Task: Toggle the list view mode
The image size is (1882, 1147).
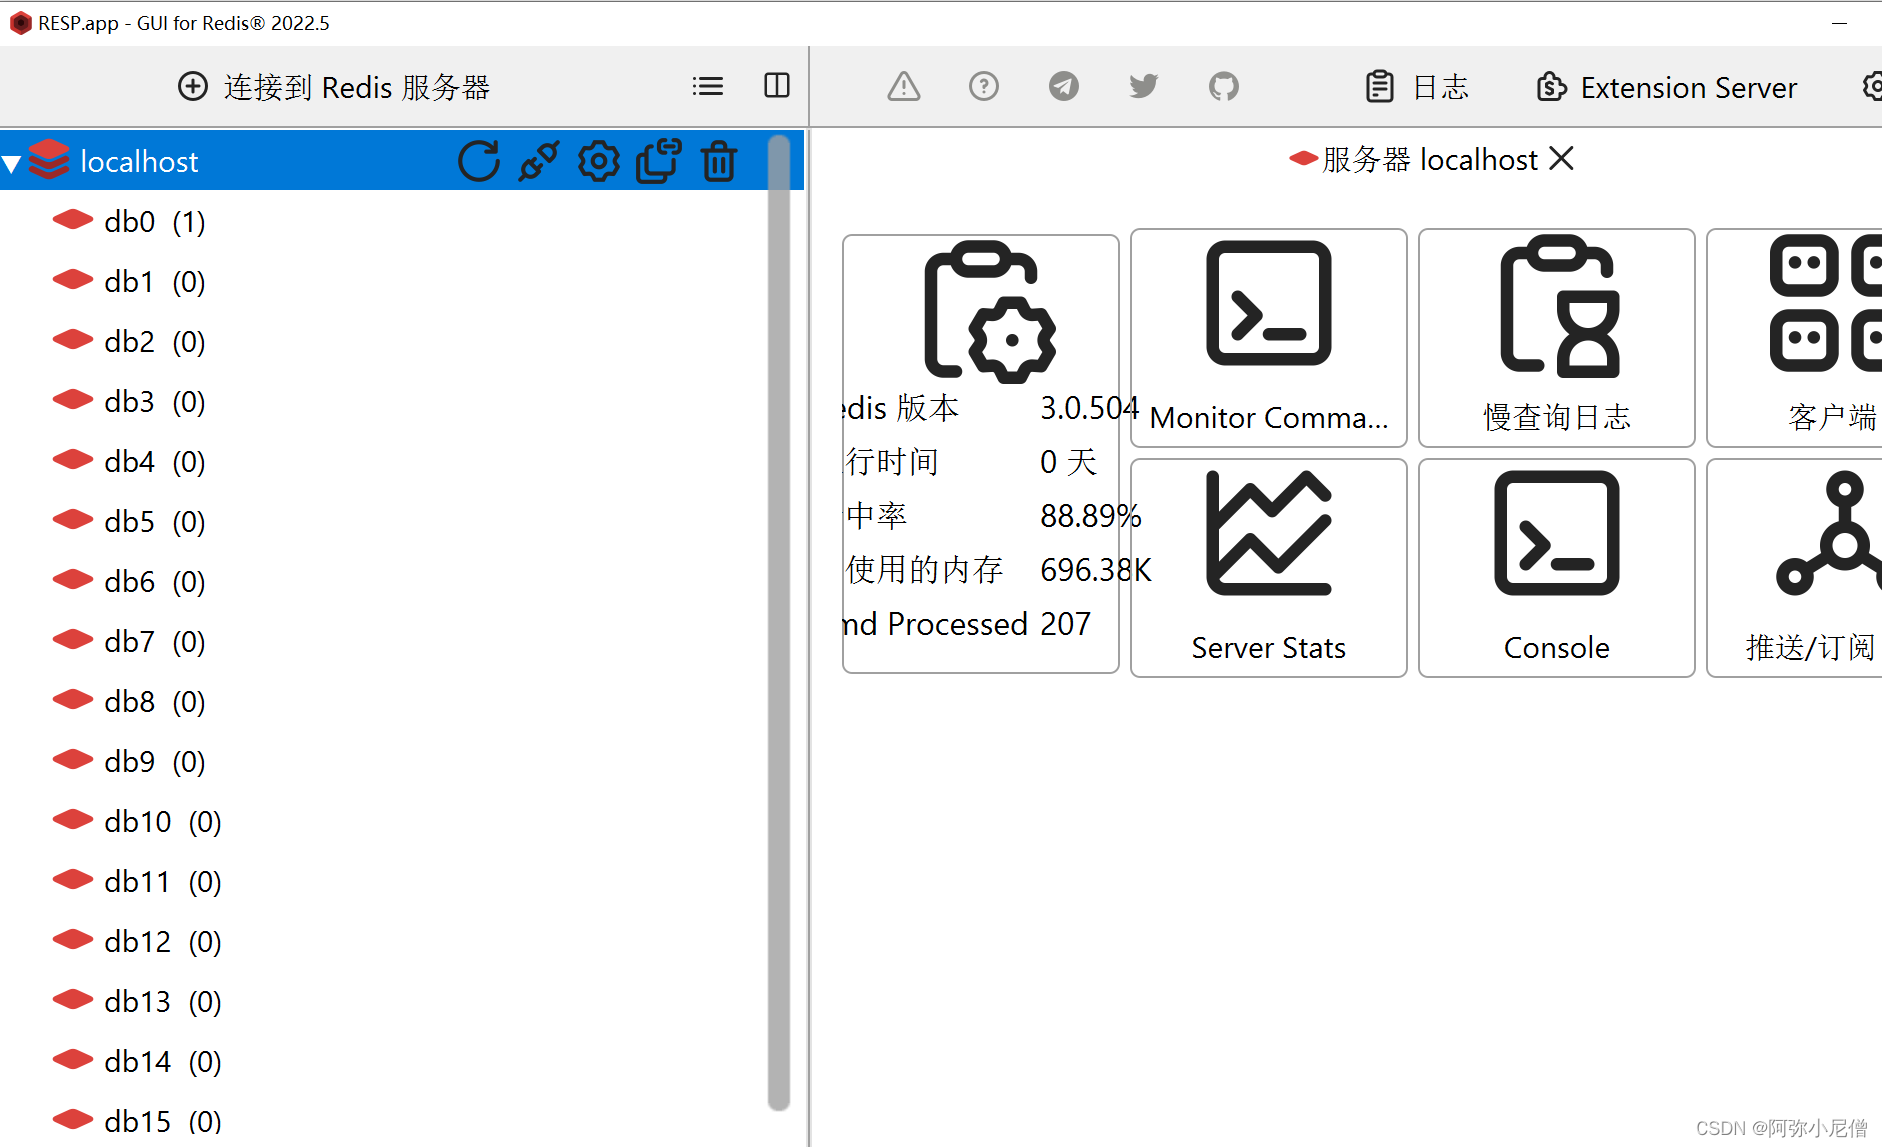Action: pos(707,86)
